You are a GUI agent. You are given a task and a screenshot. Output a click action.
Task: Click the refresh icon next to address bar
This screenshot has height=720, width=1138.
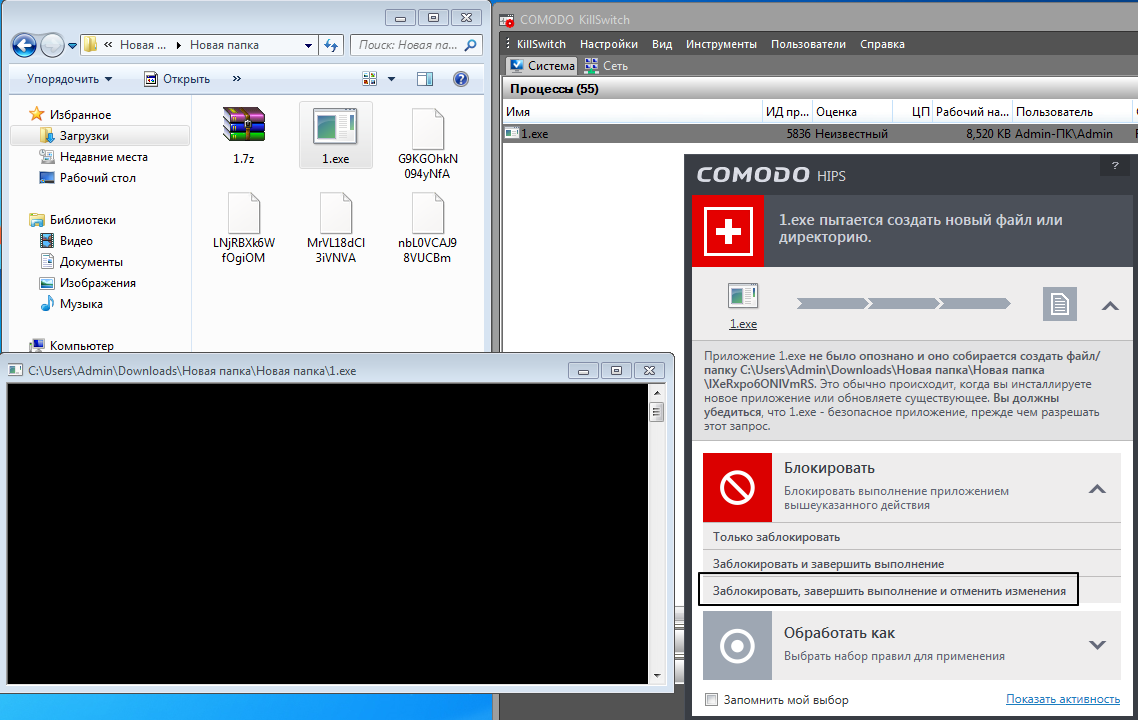pos(332,45)
